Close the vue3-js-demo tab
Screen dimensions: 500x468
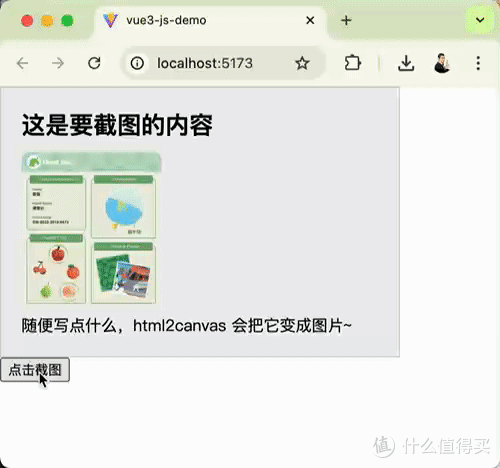point(310,20)
